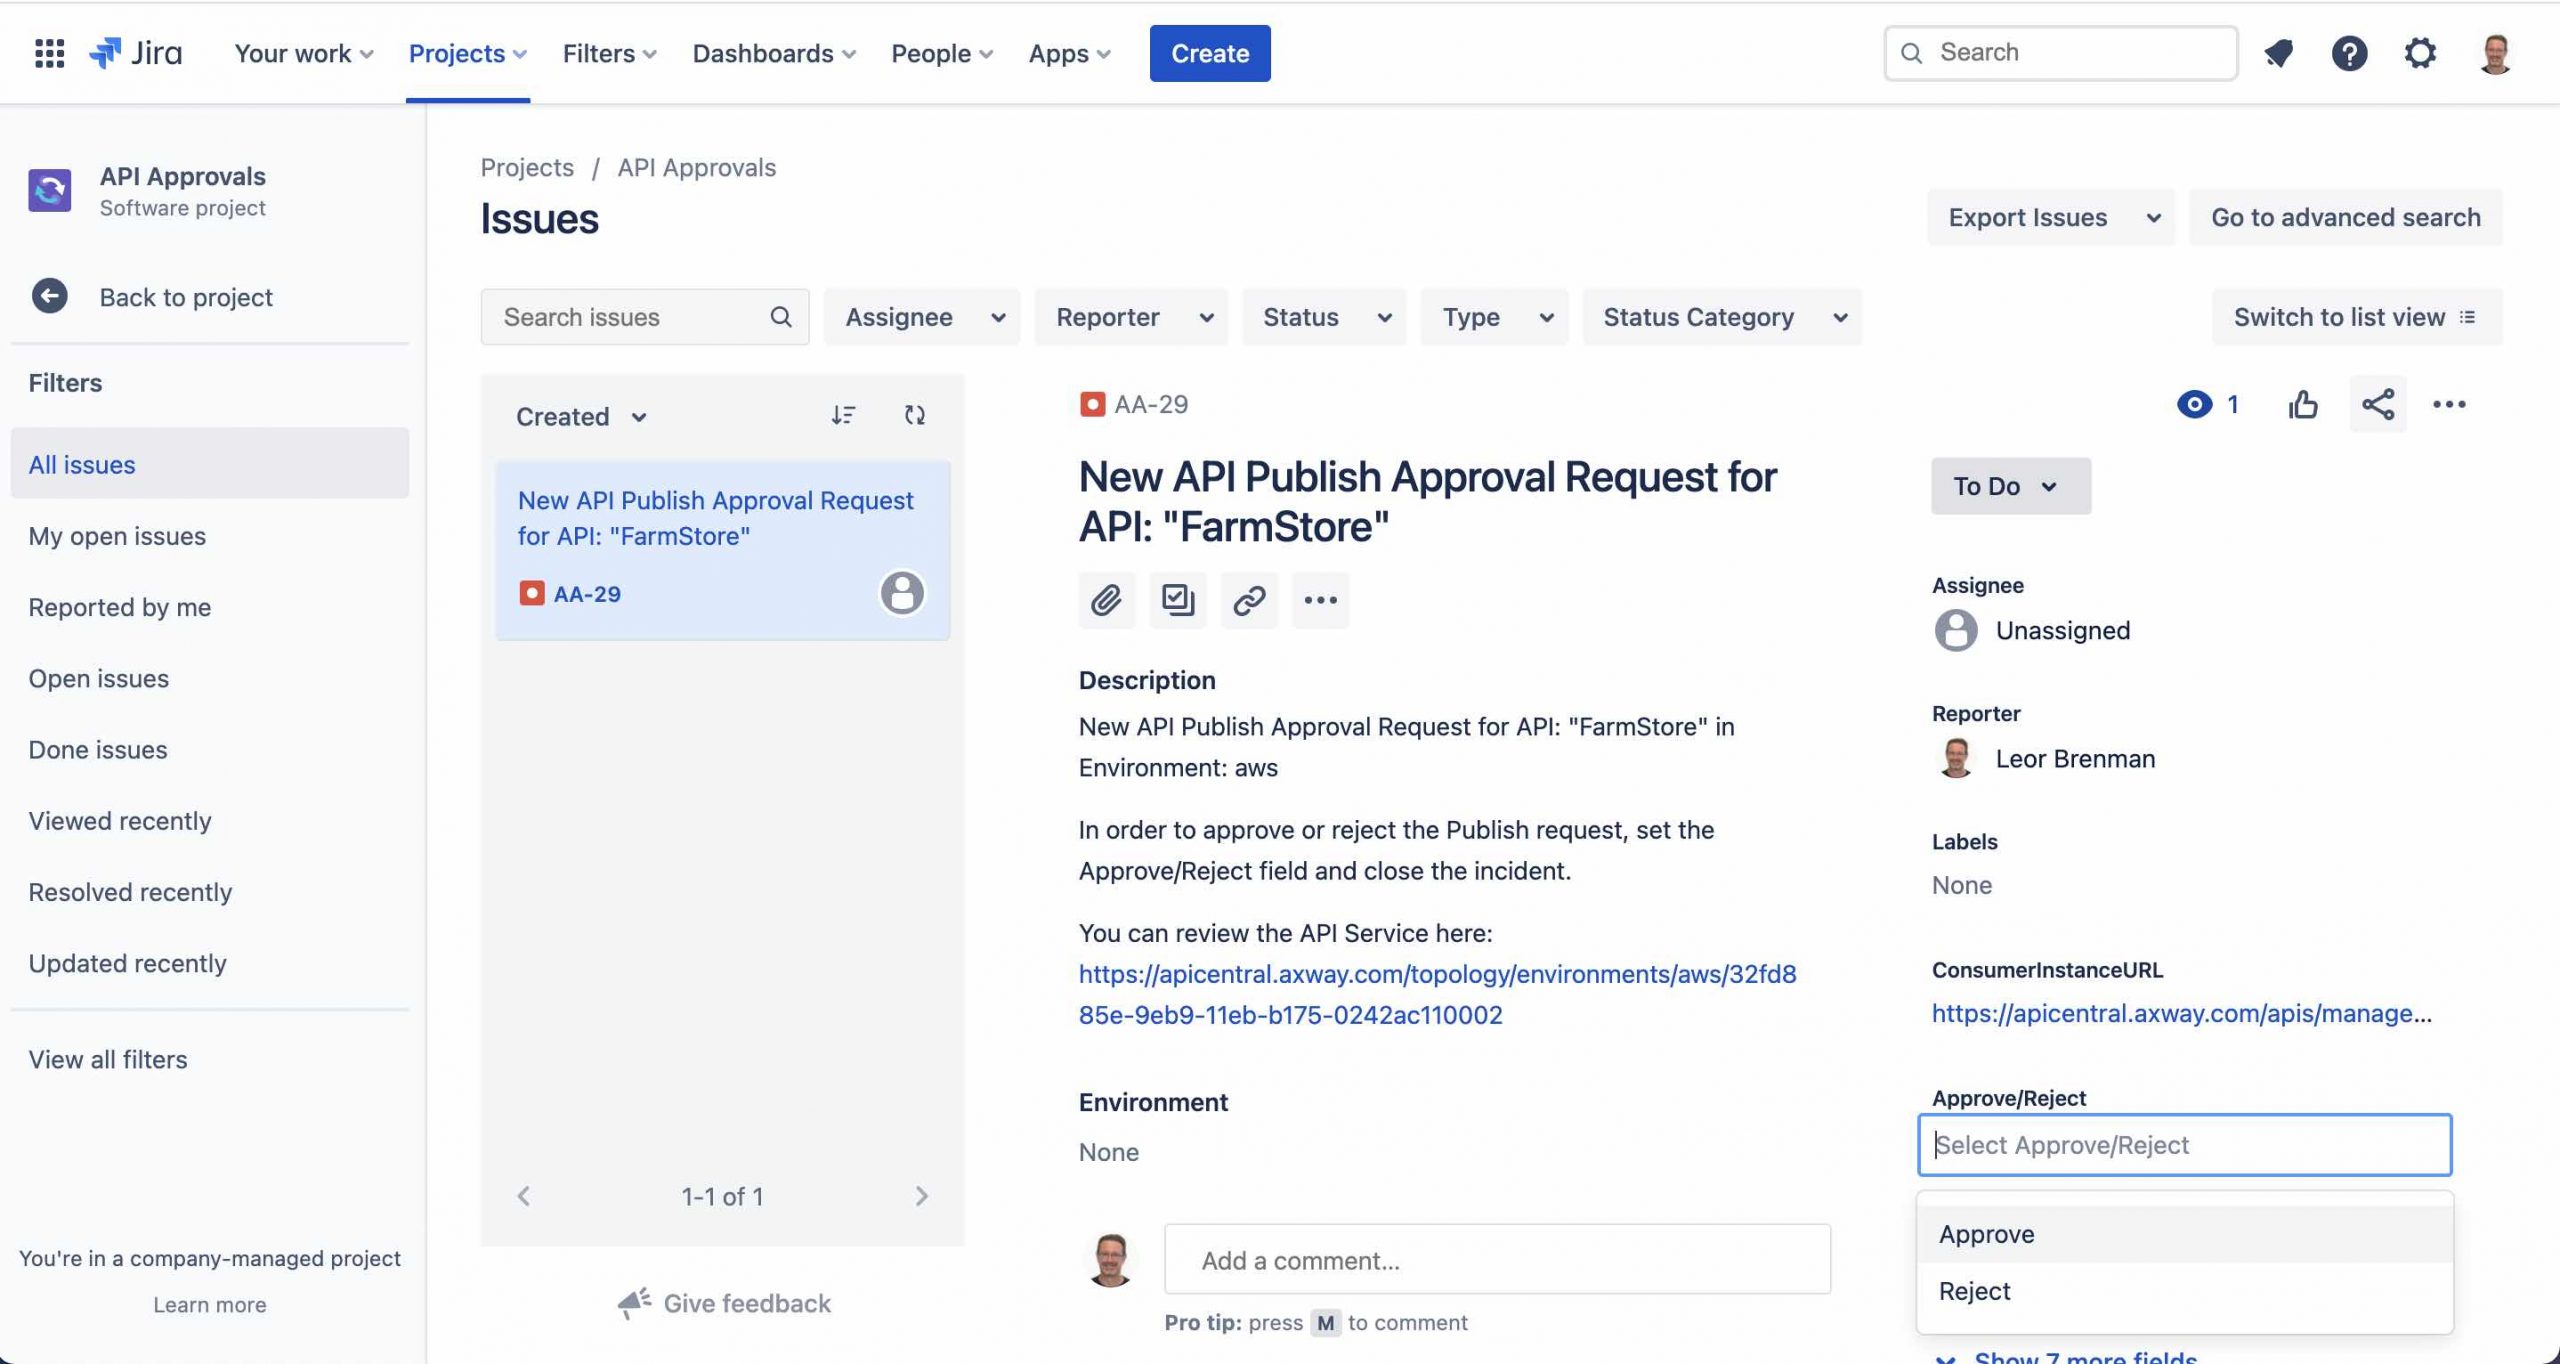Open the app switcher grid icon
The width and height of the screenshot is (2560, 1364).
pos(49,53)
